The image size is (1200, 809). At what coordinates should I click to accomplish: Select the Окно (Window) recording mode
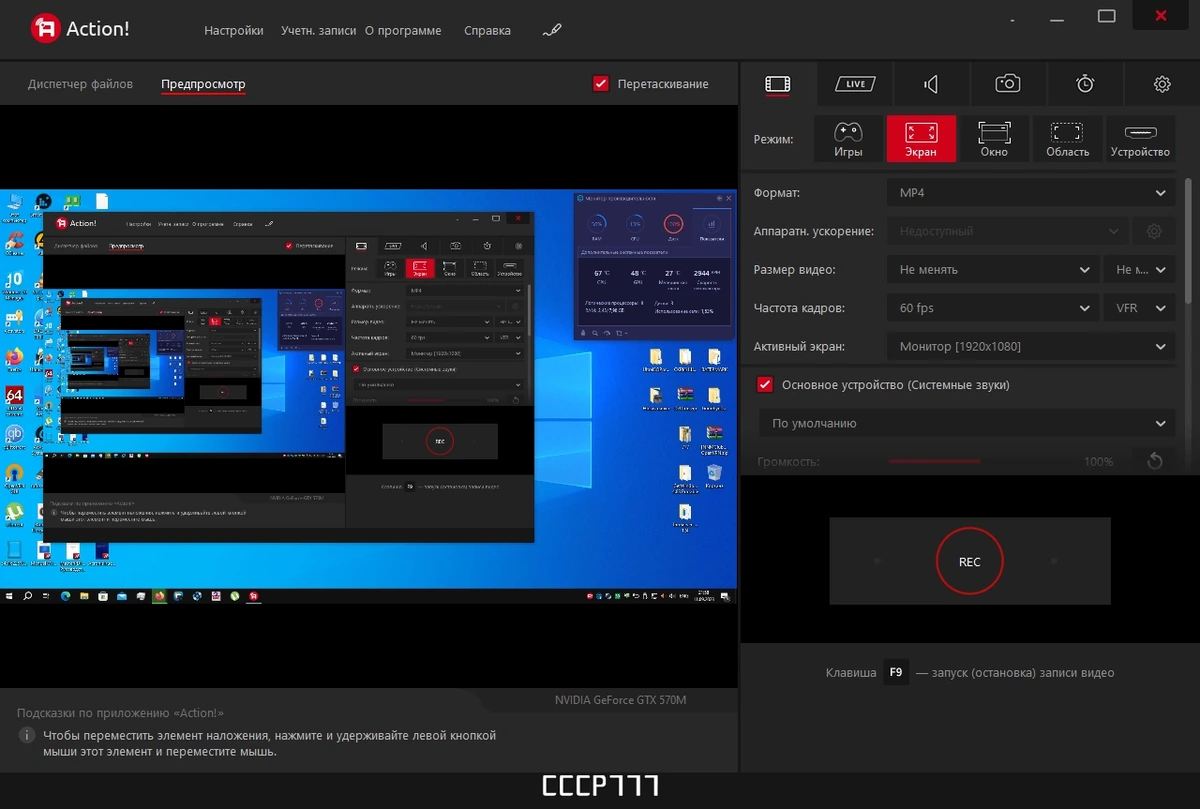click(994, 139)
